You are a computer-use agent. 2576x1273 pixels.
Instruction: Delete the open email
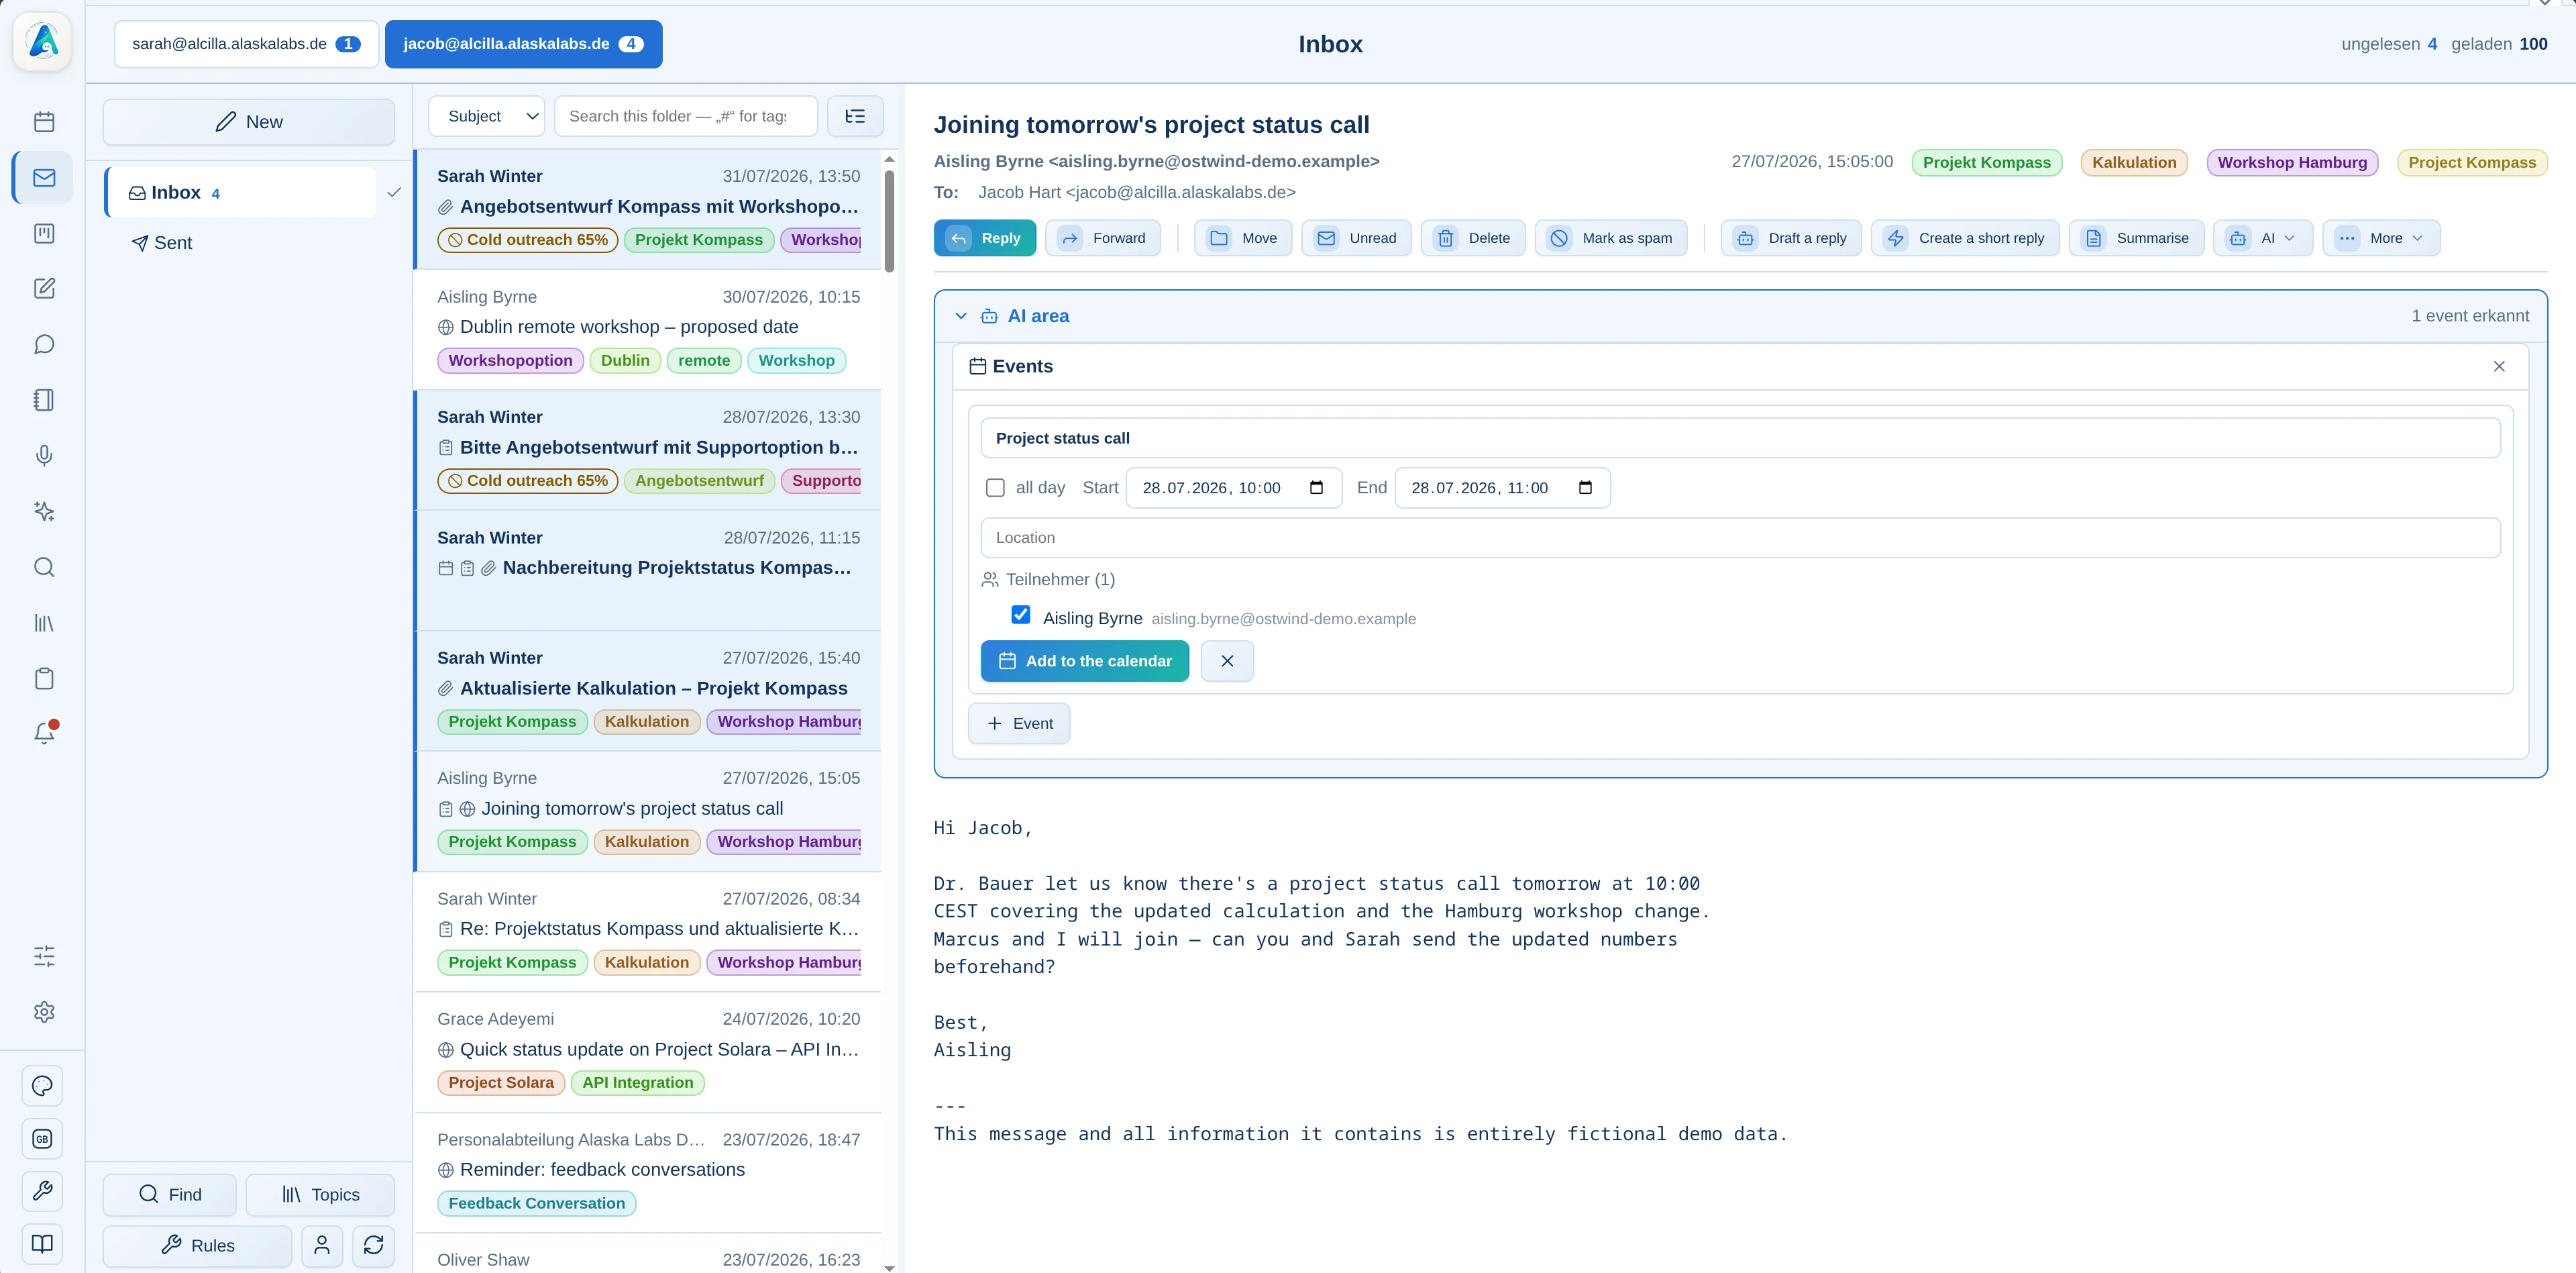point(1473,238)
